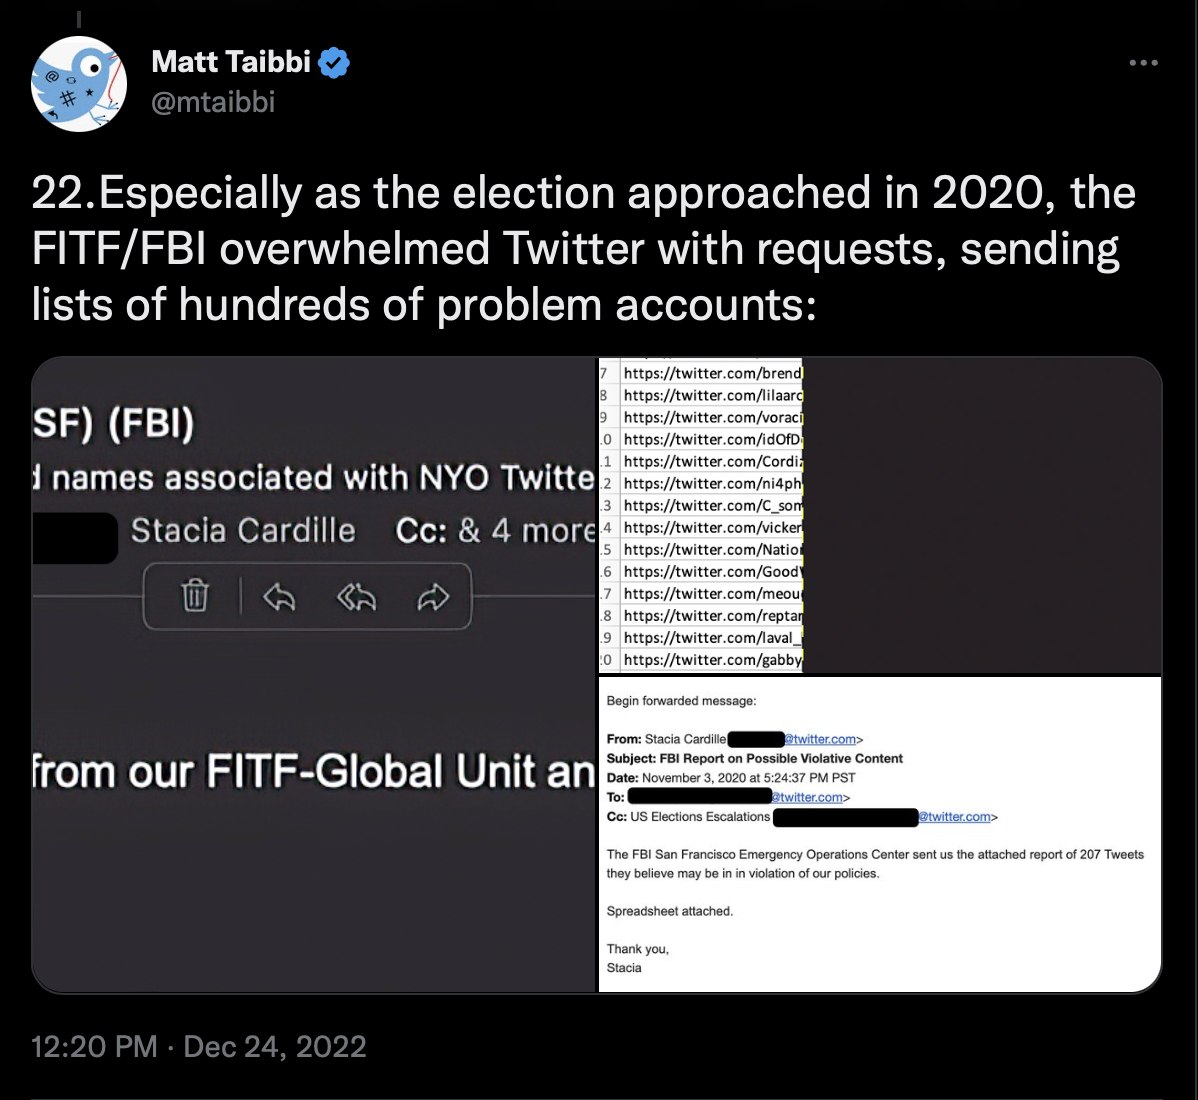Open the left FBI email screenshot
Image resolution: width=1198 pixels, height=1100 pixels.
313,675
